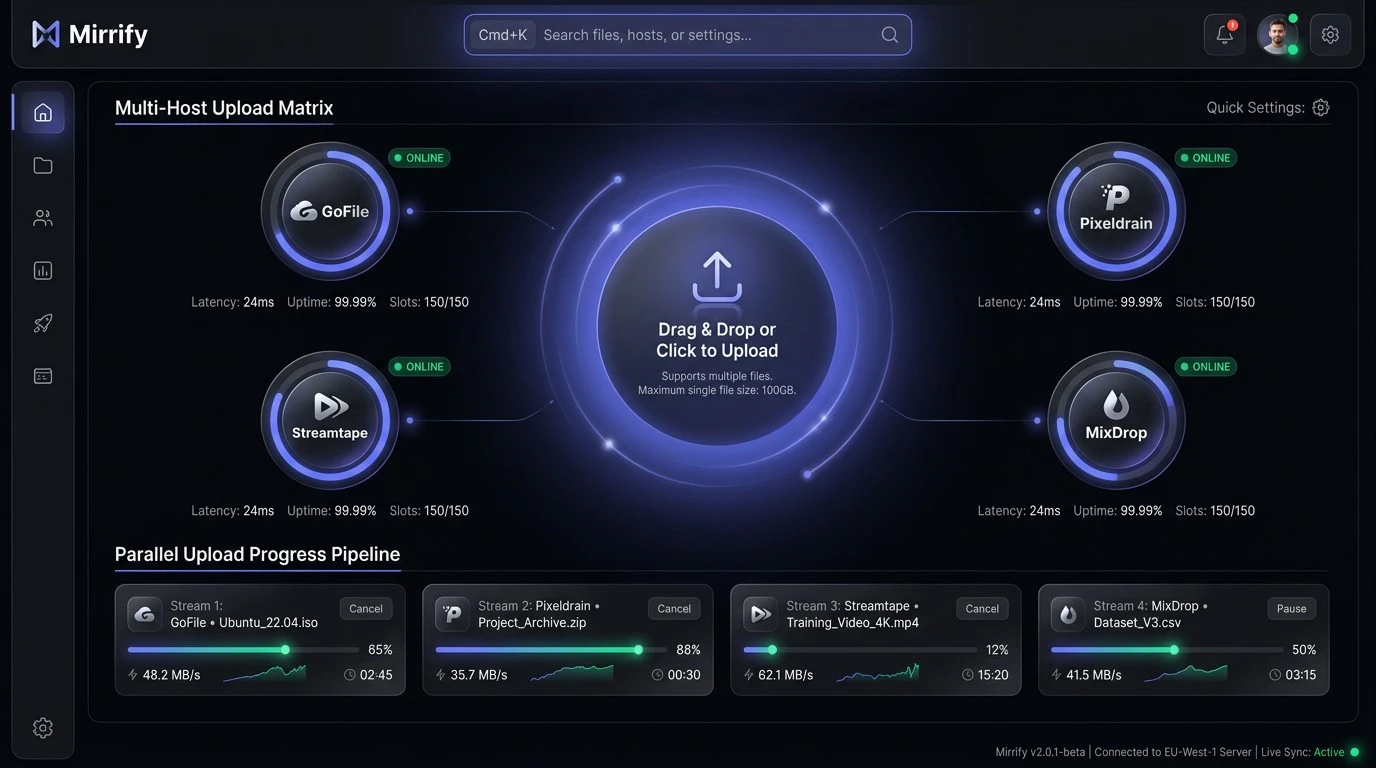Viewport: 1376px width, 768px height.
Task: Click the 02:45 remaining time
Action: pos(376,675)
